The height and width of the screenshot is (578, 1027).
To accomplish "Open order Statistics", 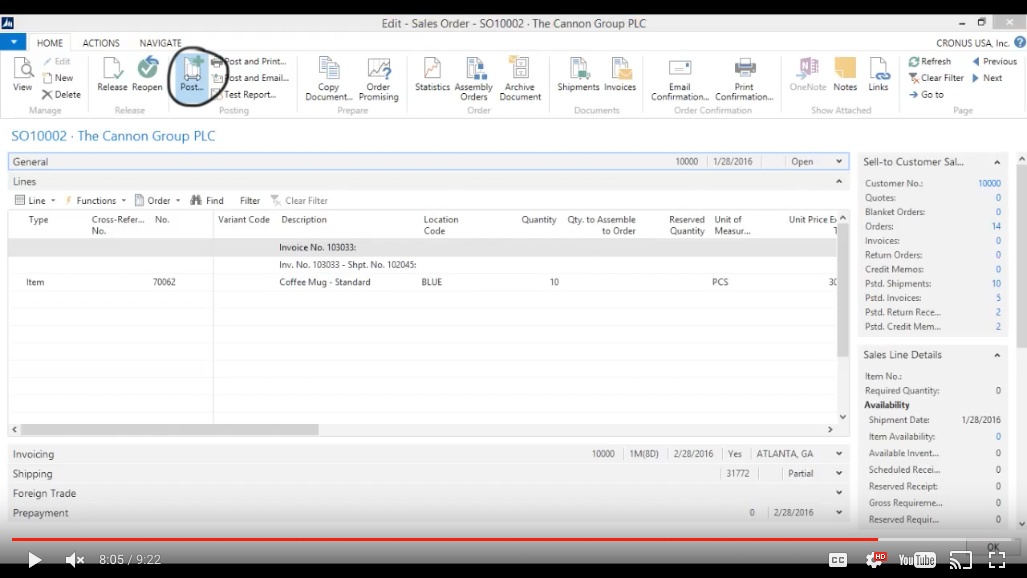I will pyautogui.click(x=432, y=73).
